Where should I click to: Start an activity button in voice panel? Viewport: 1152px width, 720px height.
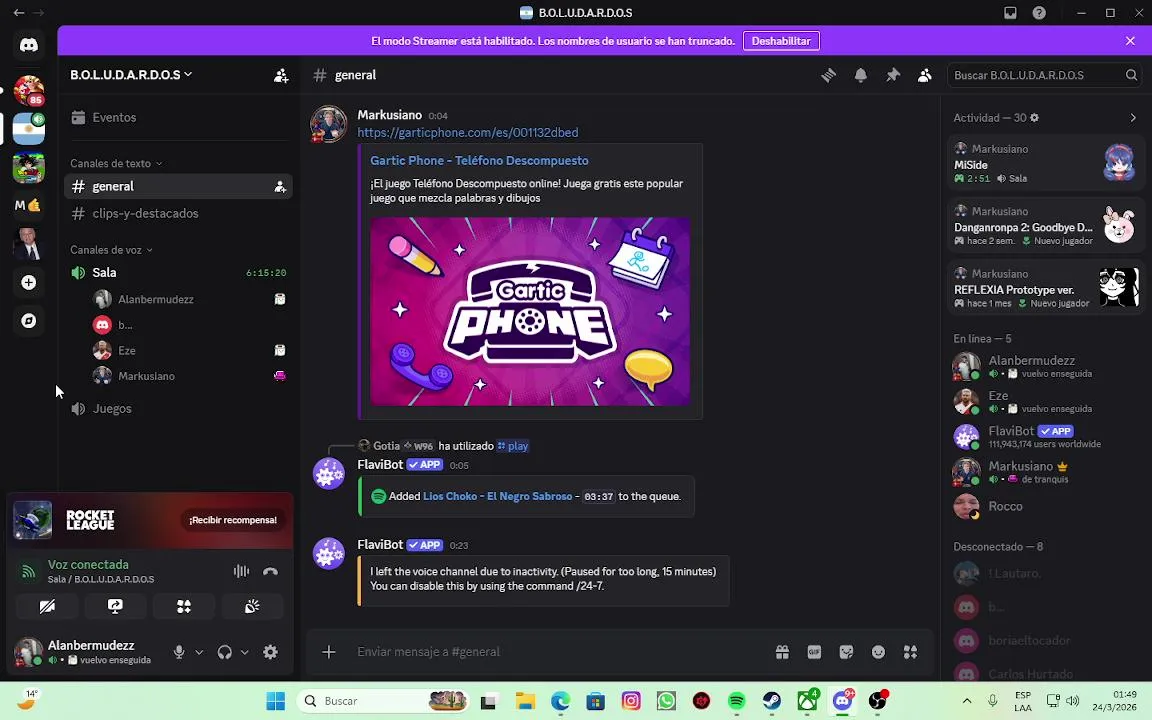coord(184,606)
